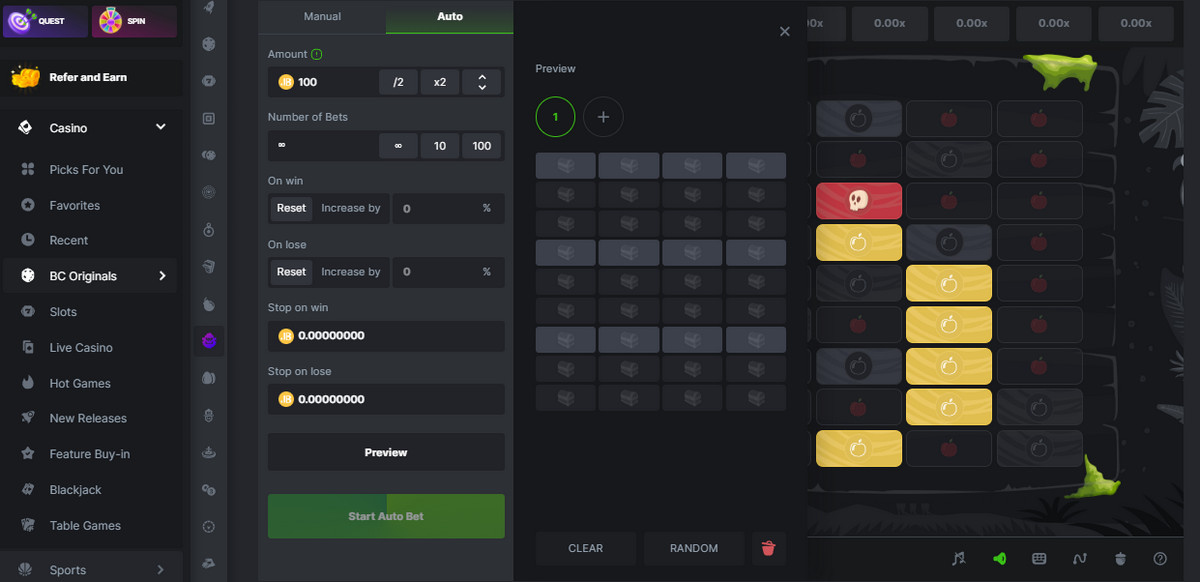1200x582 pixels.
Task: Expand the BC Originals submenu
Action: tap(162, 276)
